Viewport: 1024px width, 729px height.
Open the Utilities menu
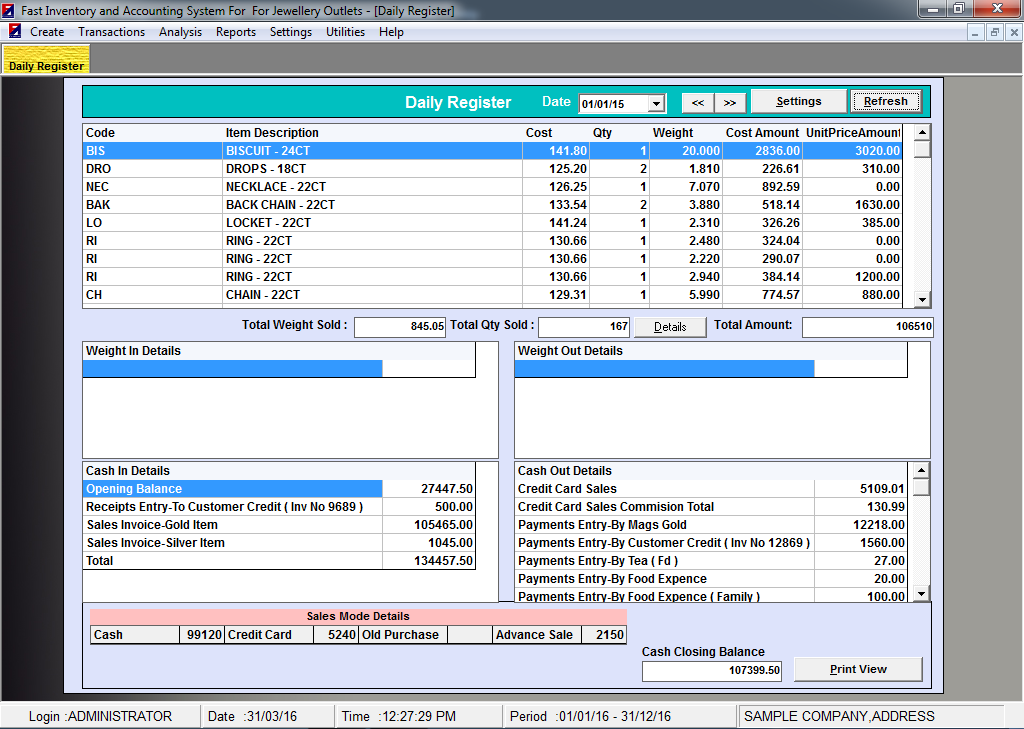(x=345, y=32)
